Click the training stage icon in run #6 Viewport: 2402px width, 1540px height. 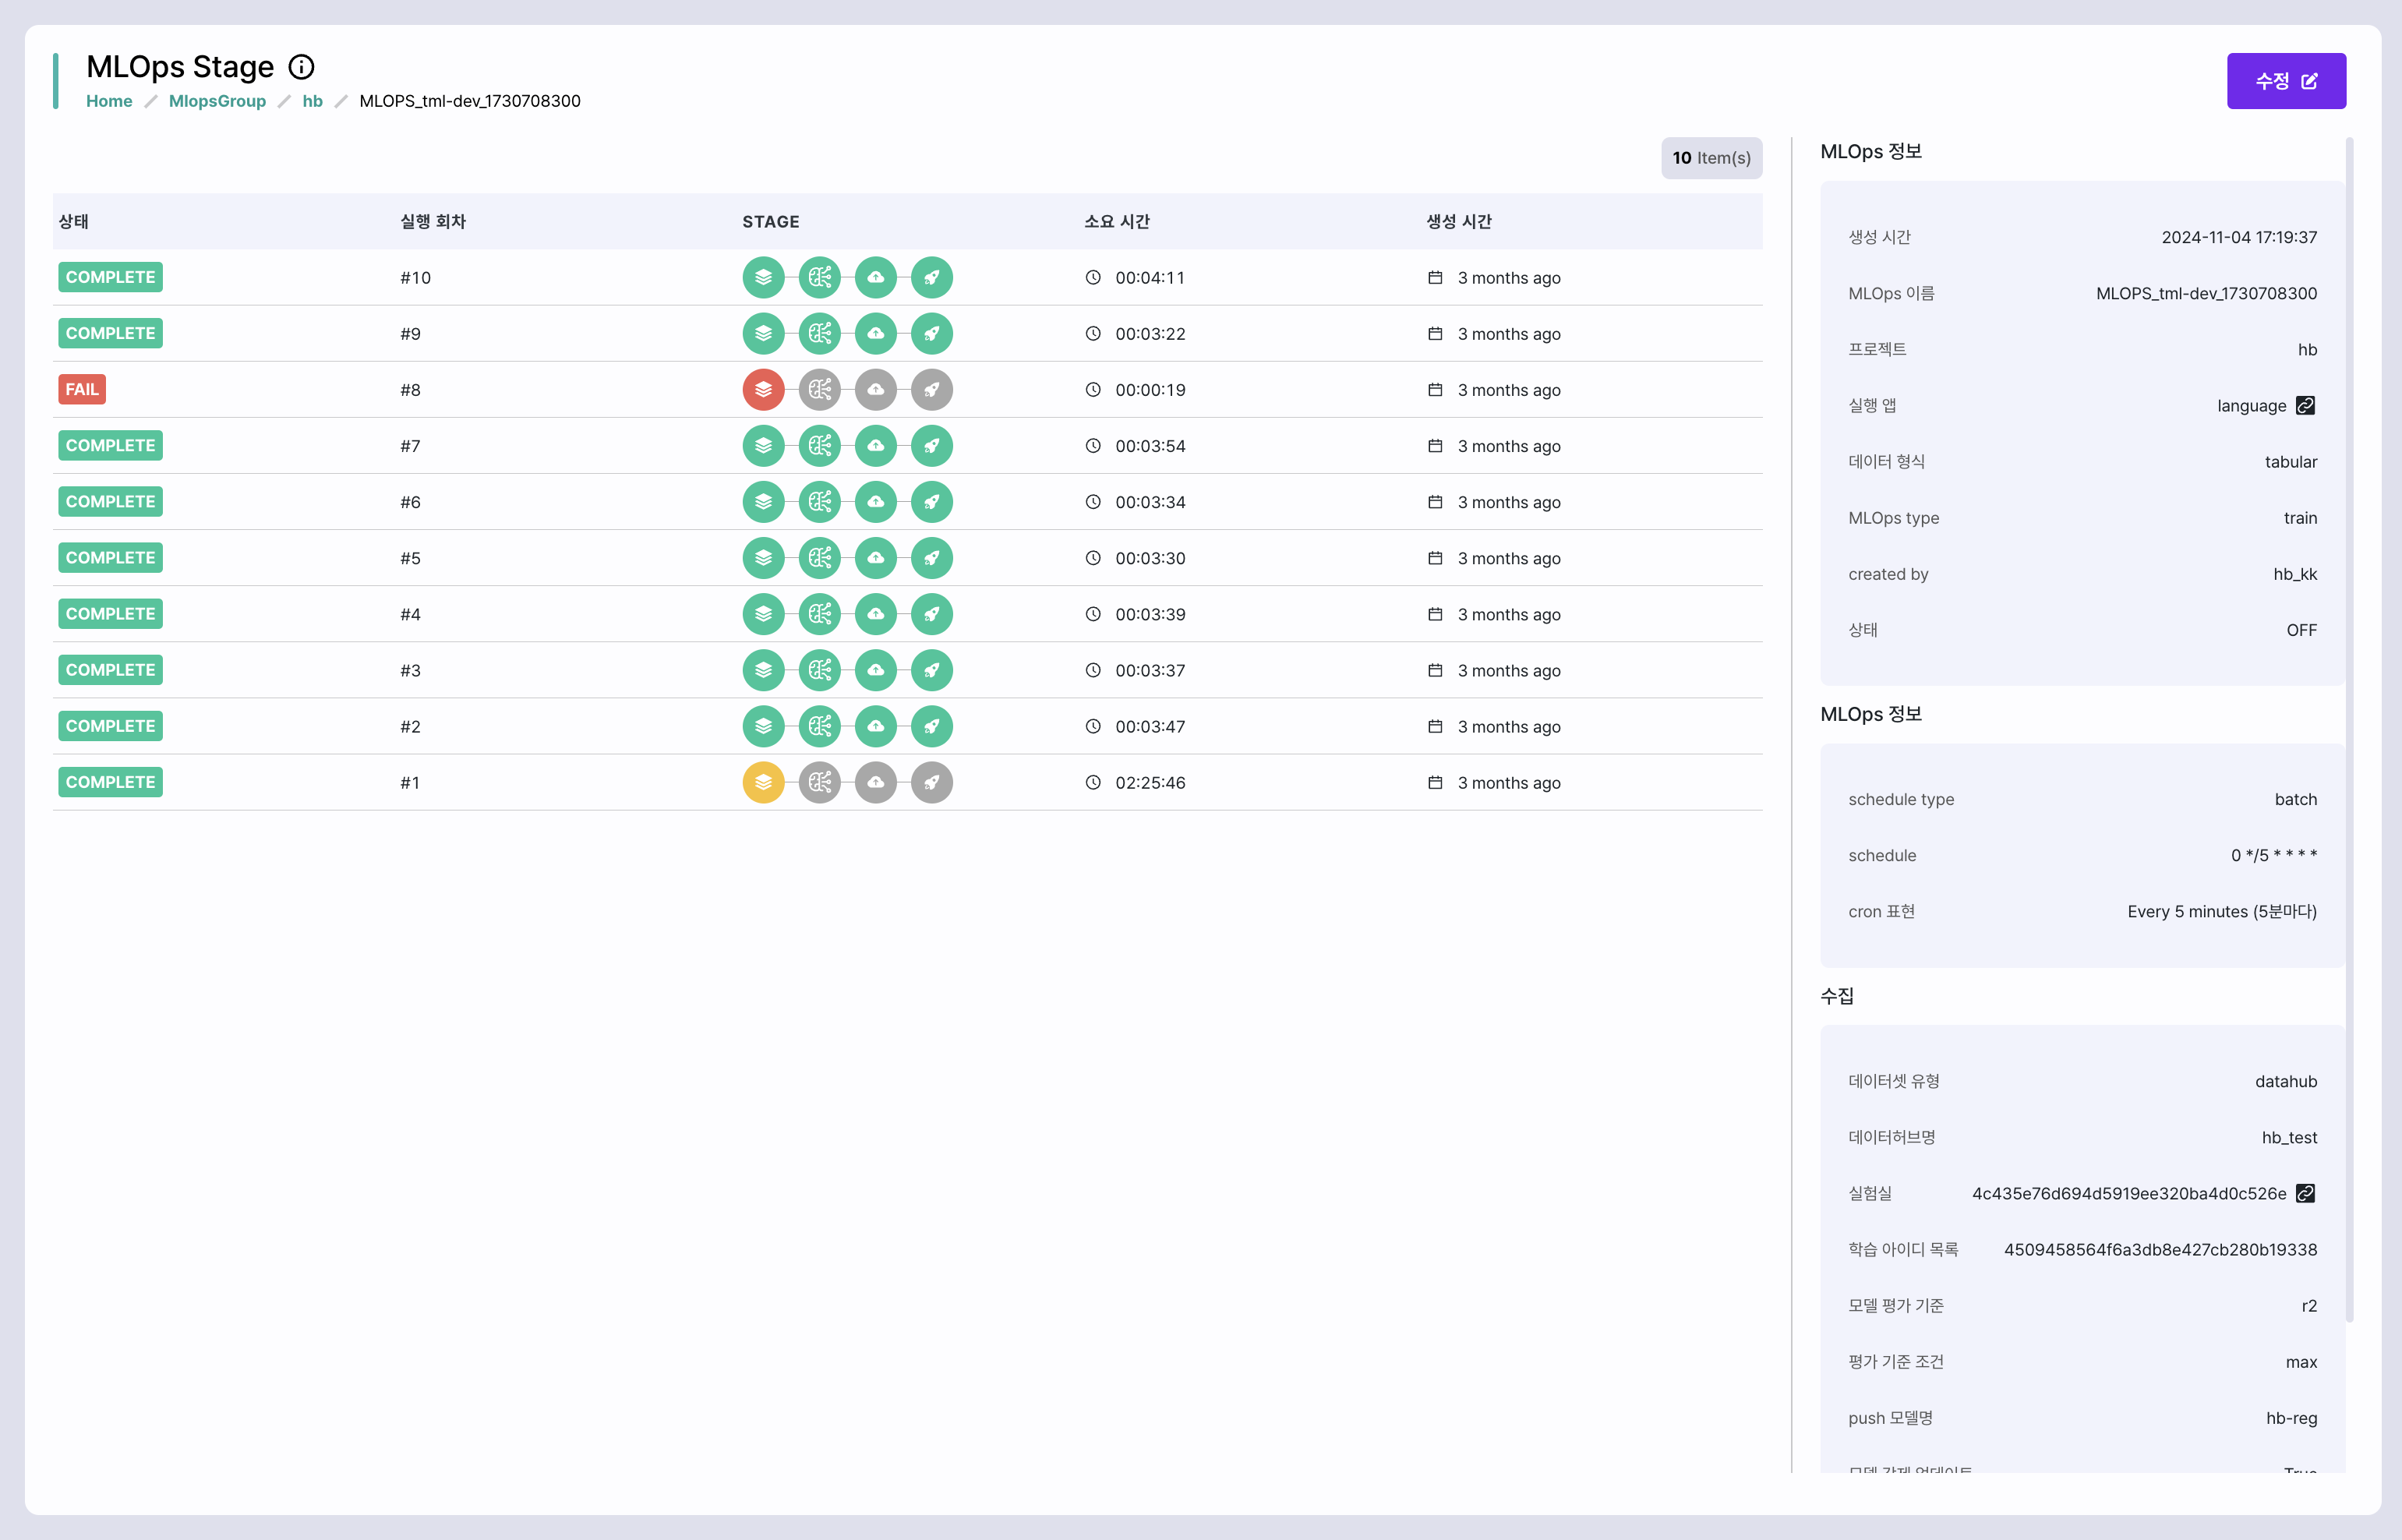[819, 502]
